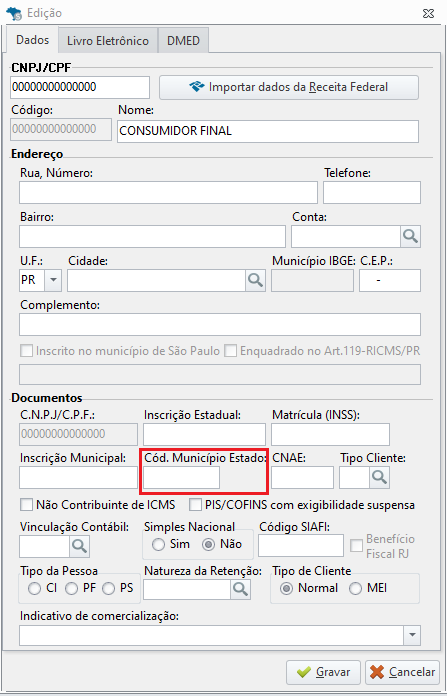Open Tipo Cliente lookup magnifier

pyautogui.click(x=380, y=477)
